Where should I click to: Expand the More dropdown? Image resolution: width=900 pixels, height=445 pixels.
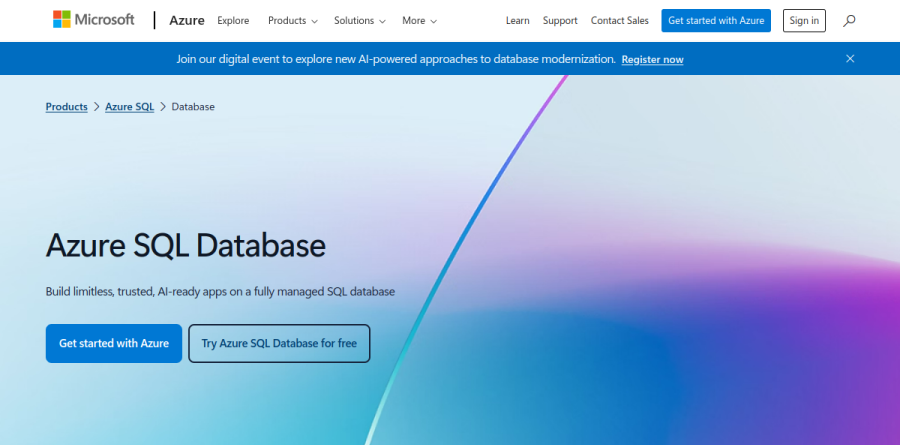coord(419,21)
